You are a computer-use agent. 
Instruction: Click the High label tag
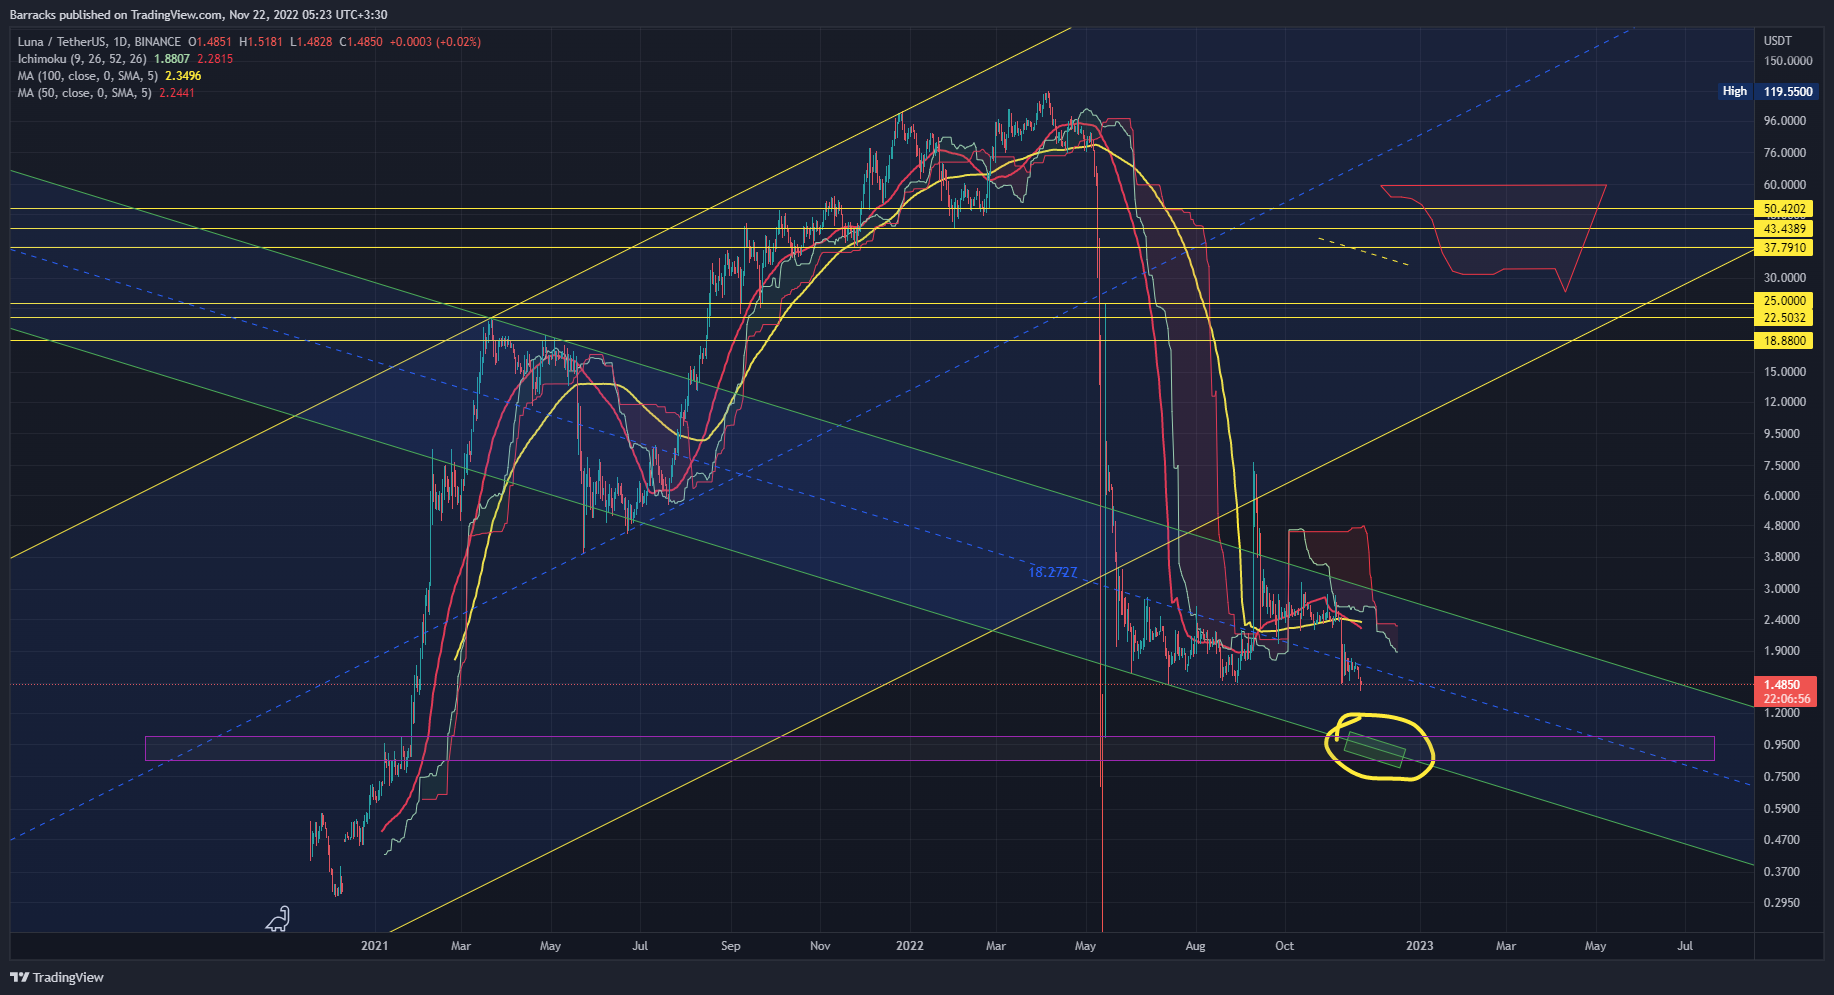1734,91
